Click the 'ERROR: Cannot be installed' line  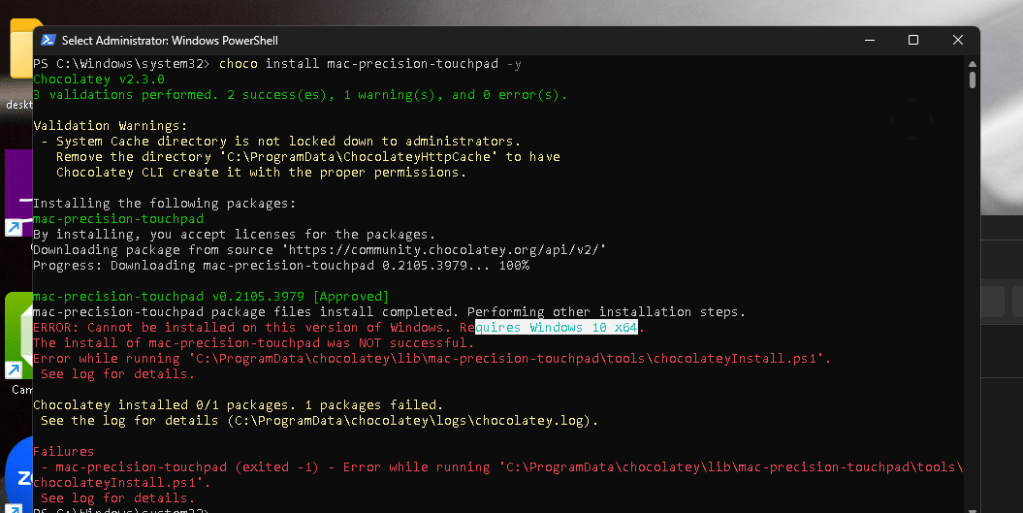click(339, 328)
